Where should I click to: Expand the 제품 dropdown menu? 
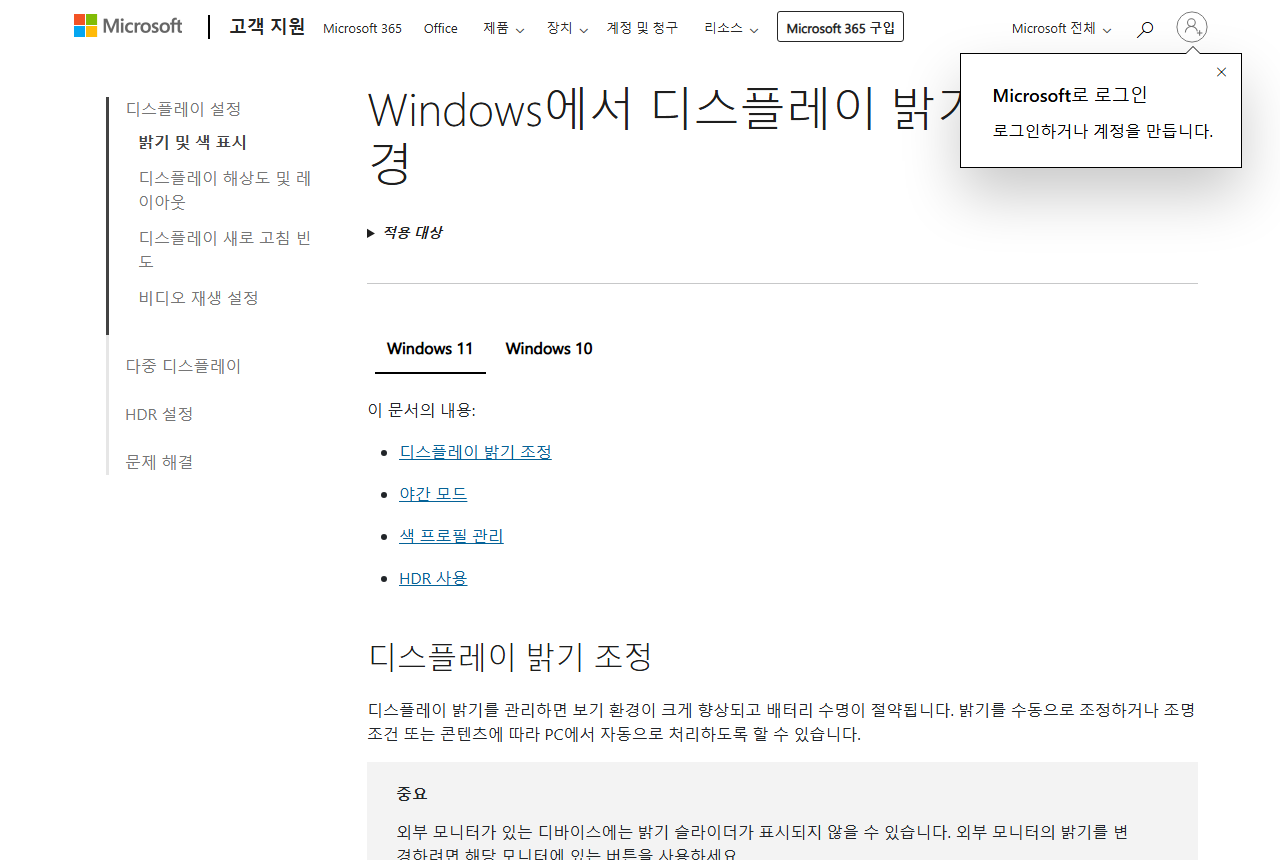point(503,28)
